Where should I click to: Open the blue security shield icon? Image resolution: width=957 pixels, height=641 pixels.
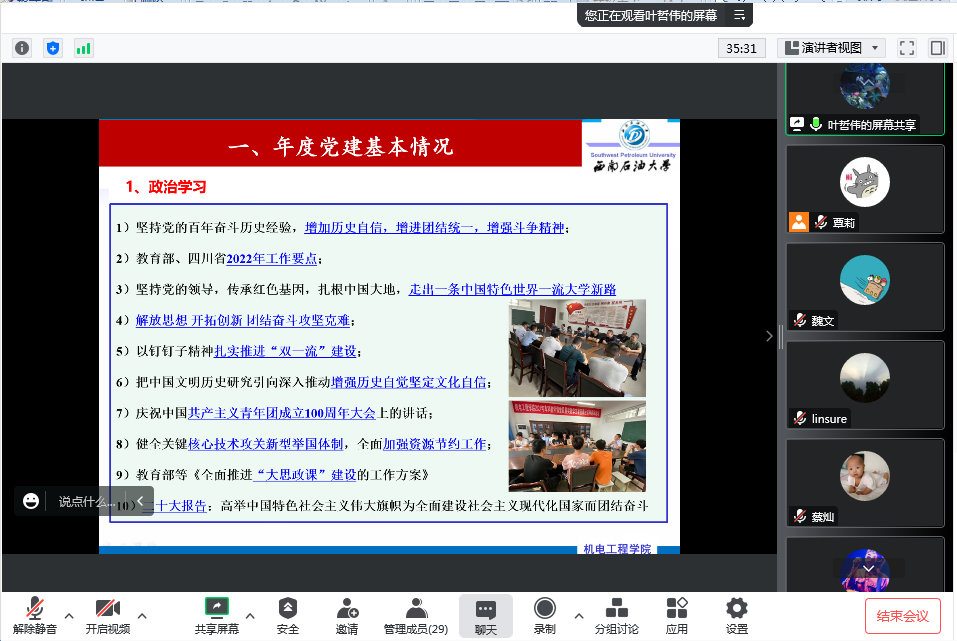click(53, 48)
